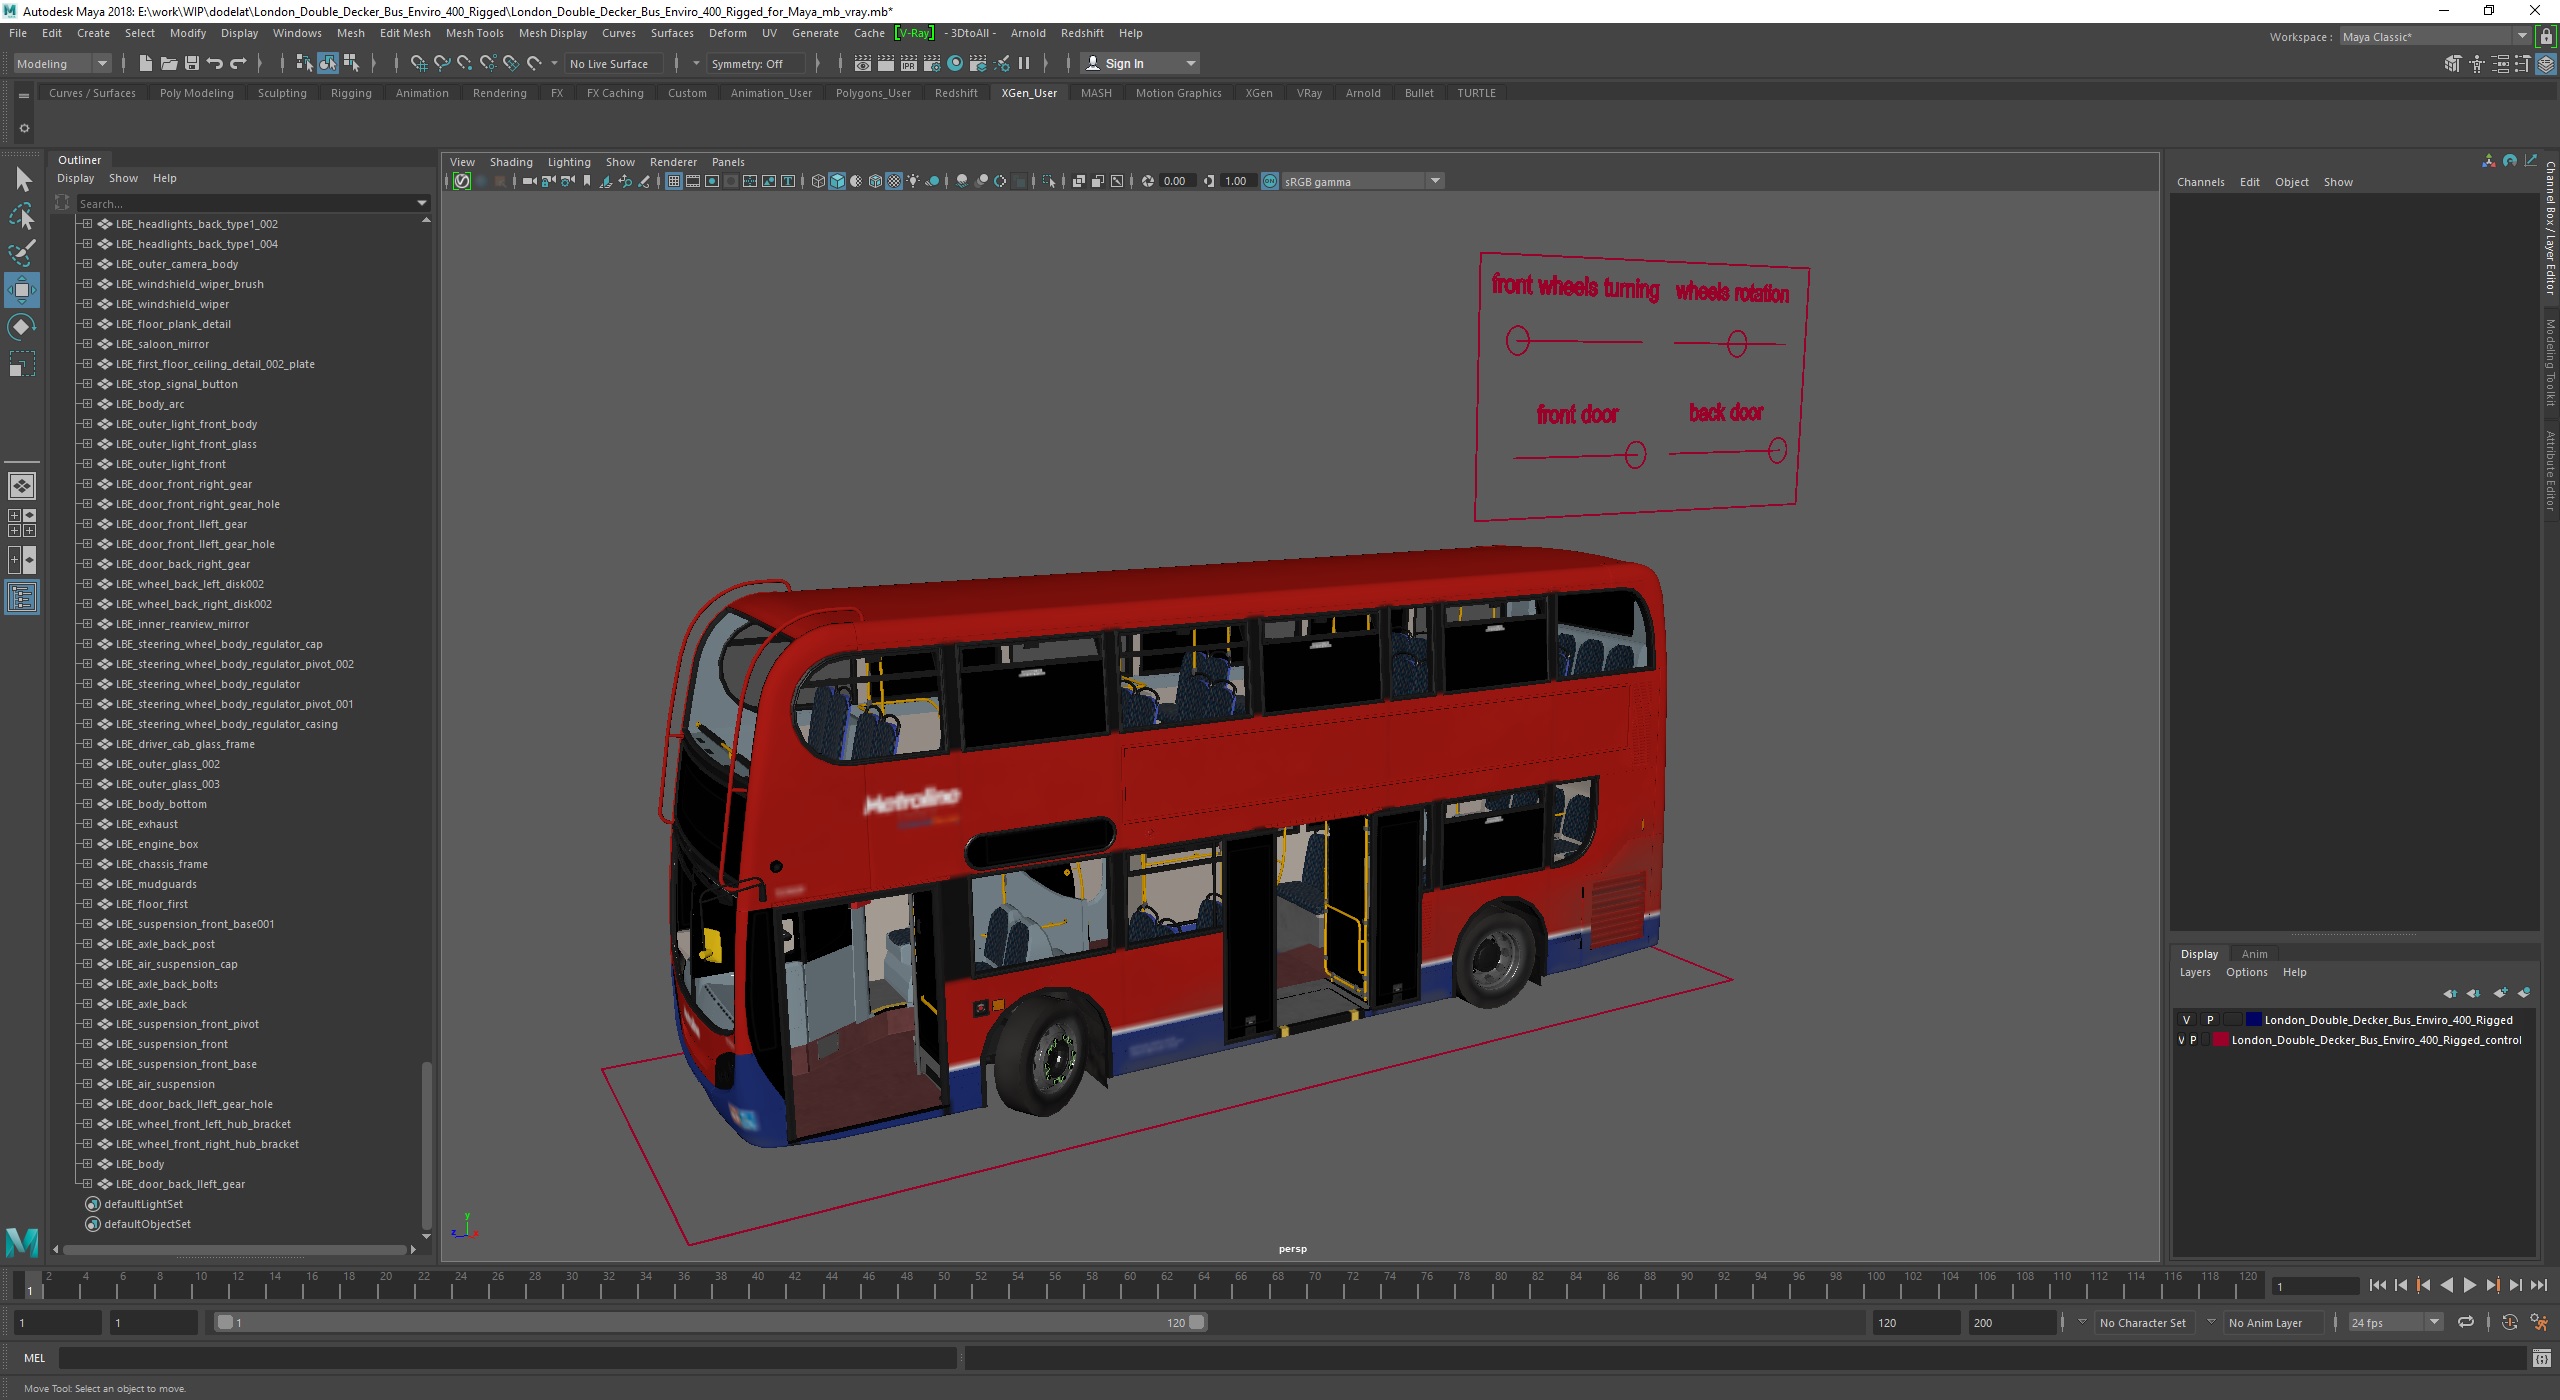
Task: Click the blue color swatch of Rigged layer
Action: click(x=2253, y=1020)
